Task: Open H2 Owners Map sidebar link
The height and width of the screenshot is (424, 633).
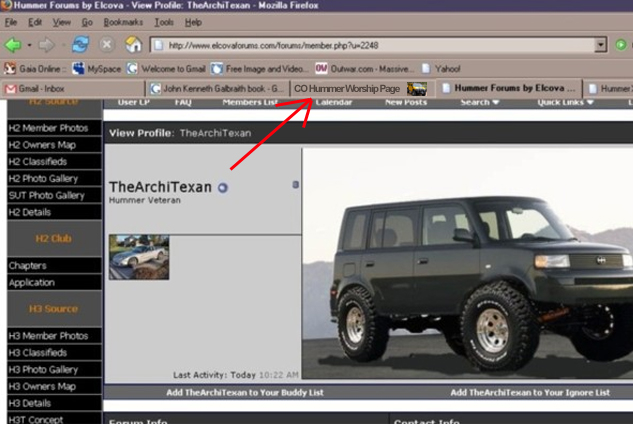Action: (54, 145)
